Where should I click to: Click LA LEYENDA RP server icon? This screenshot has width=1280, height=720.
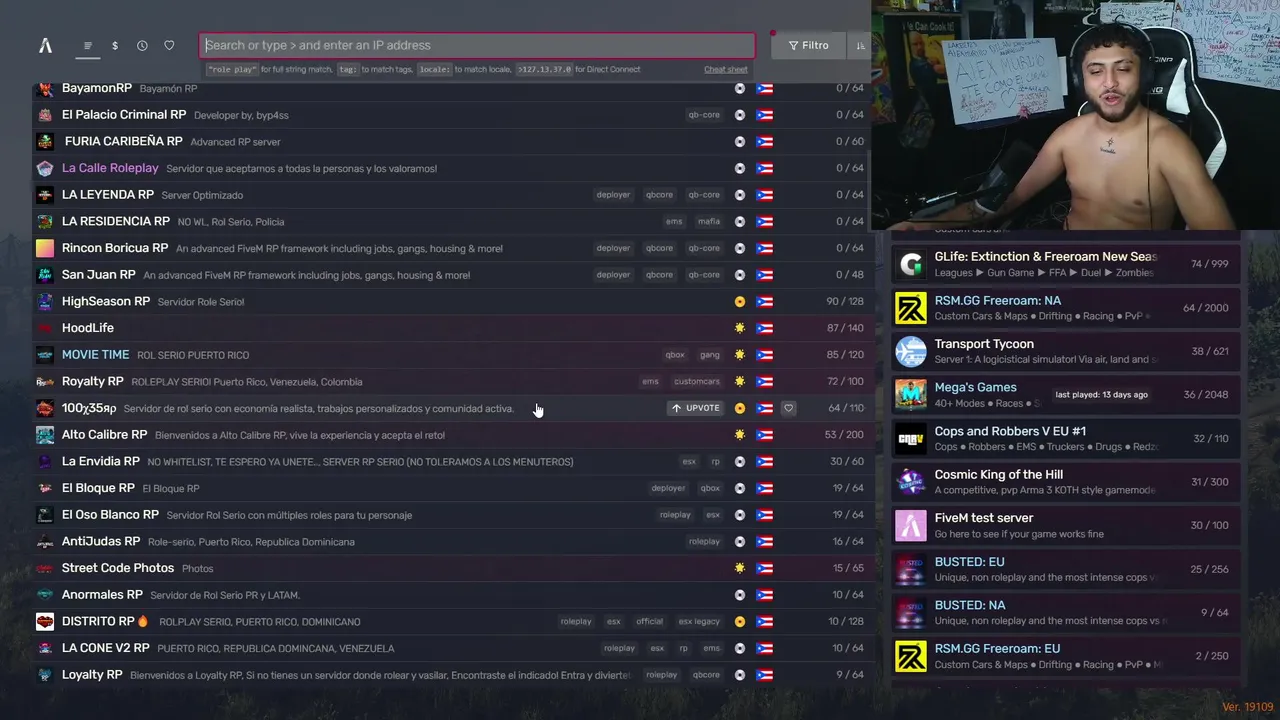click(45, 195)
